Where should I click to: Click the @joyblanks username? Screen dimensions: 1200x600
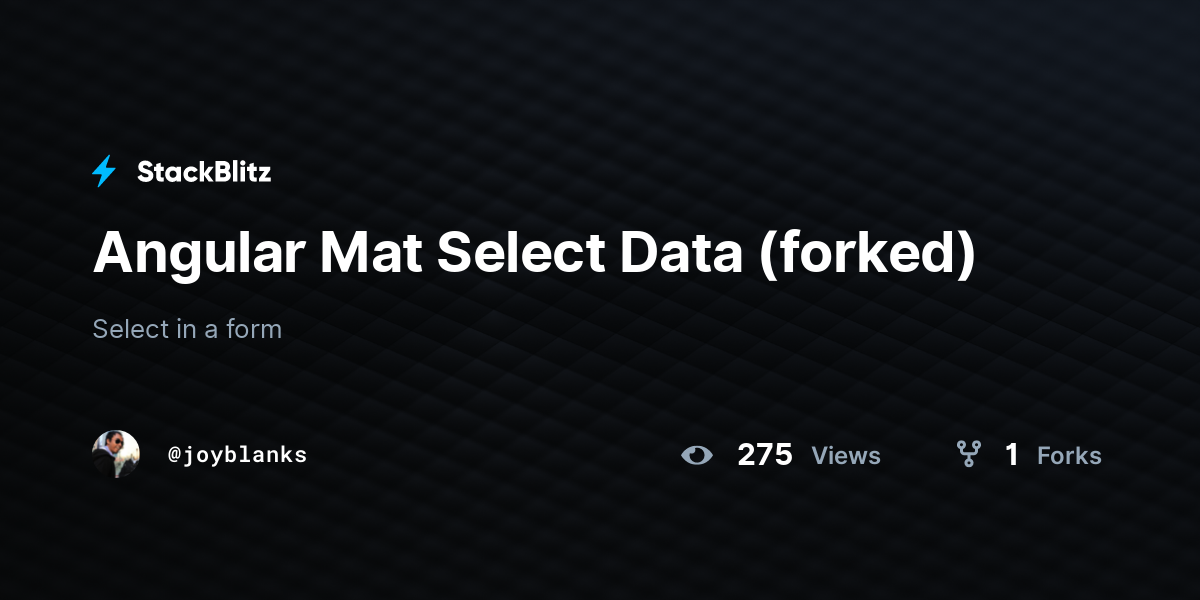coord(238,455)
